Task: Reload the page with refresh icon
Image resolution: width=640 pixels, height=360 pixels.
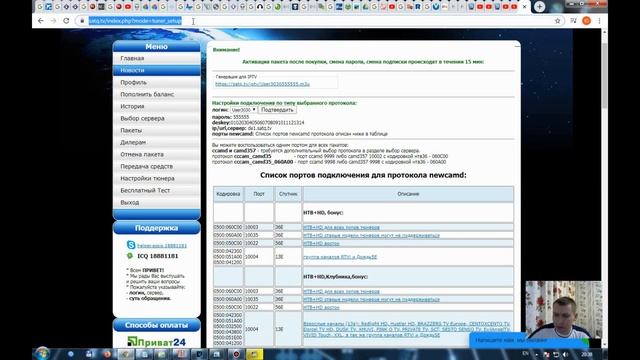Action: point(66,21)
